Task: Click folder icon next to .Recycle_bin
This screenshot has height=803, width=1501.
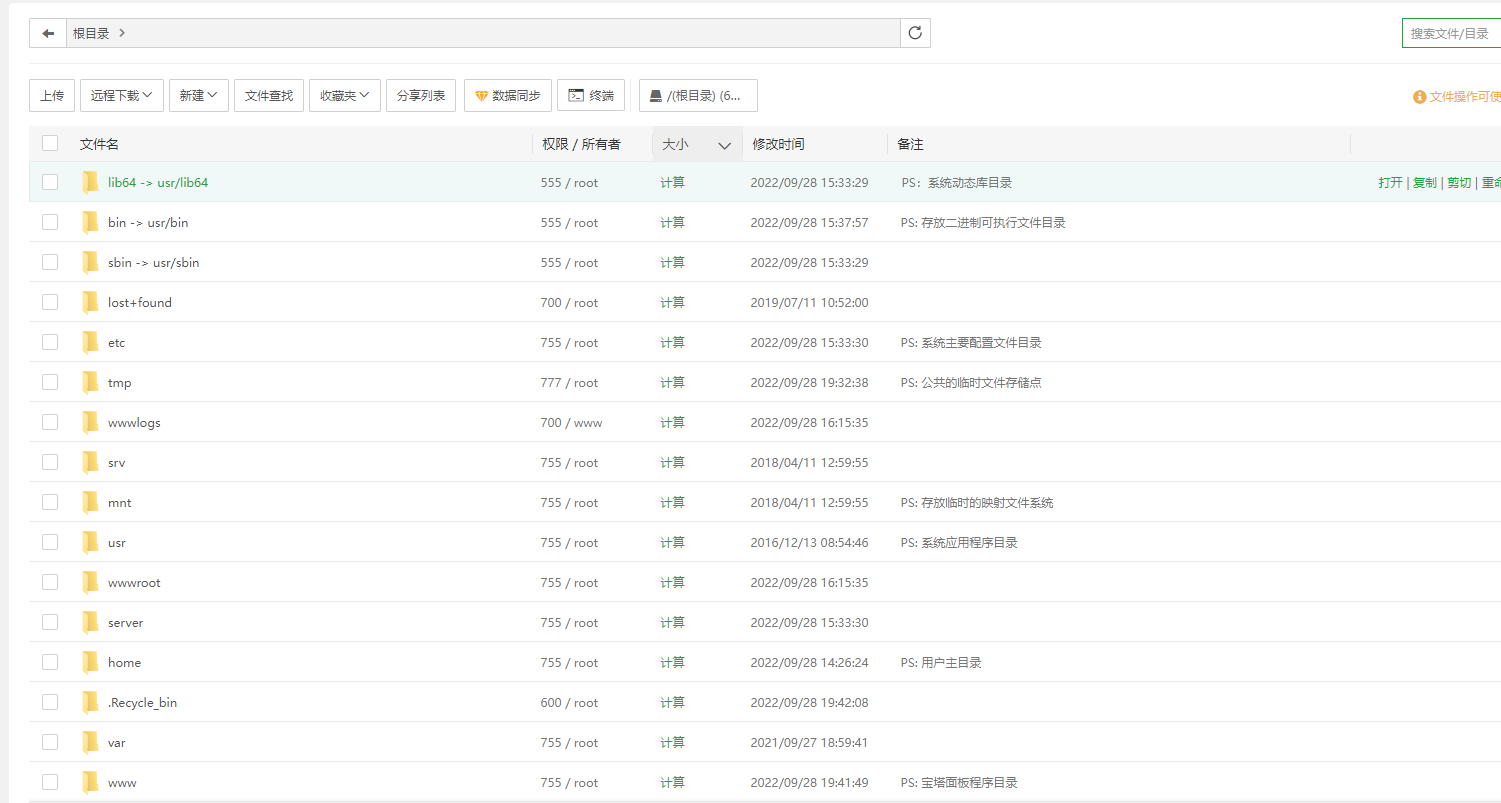Action: coord(91,702)
